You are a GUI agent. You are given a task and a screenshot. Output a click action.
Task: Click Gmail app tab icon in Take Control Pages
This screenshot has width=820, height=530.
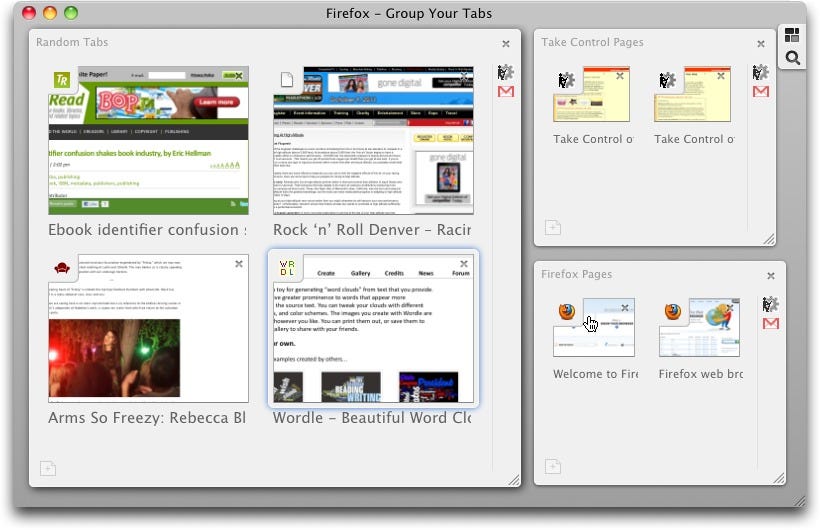tap(761, 92)
